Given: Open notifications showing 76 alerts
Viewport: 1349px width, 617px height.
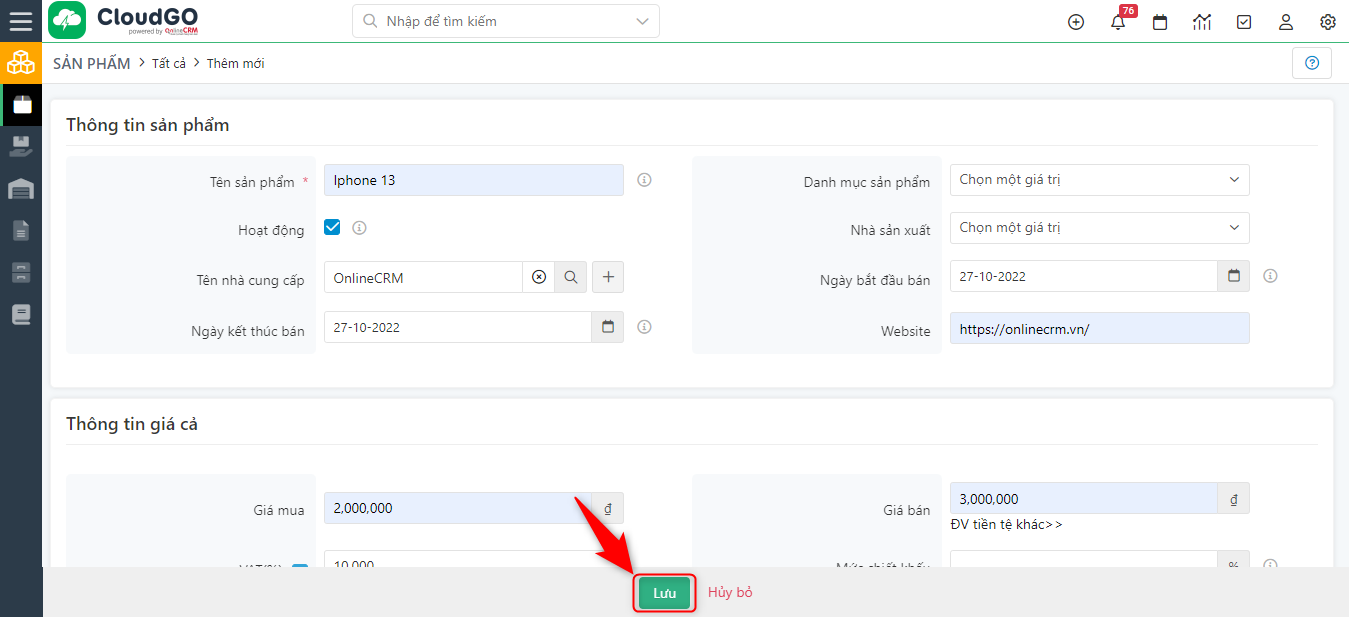Looking at the screenshot, I should 1117,21.
